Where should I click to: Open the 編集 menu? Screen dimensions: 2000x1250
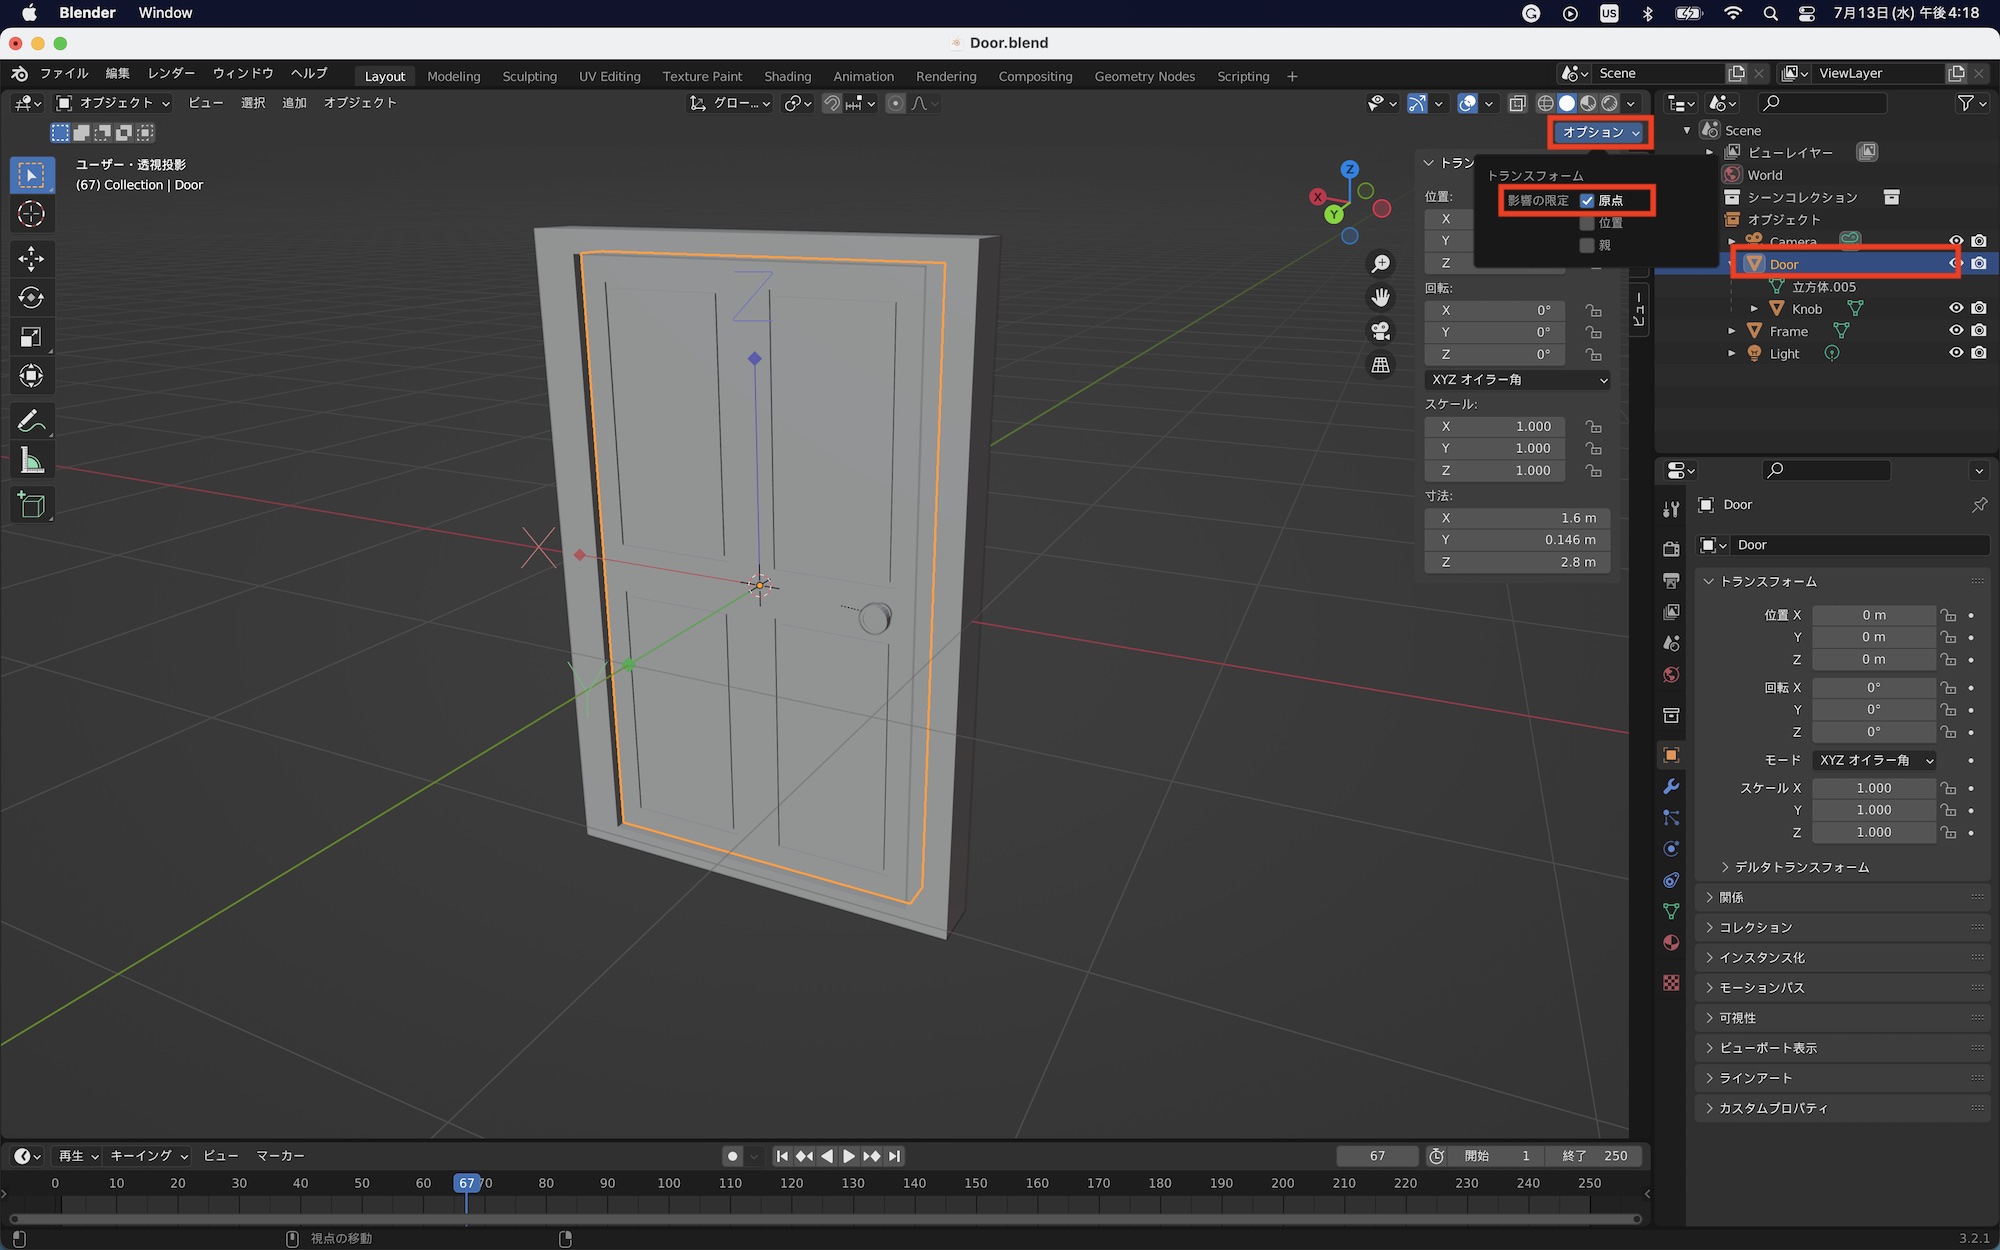[117, 73]
